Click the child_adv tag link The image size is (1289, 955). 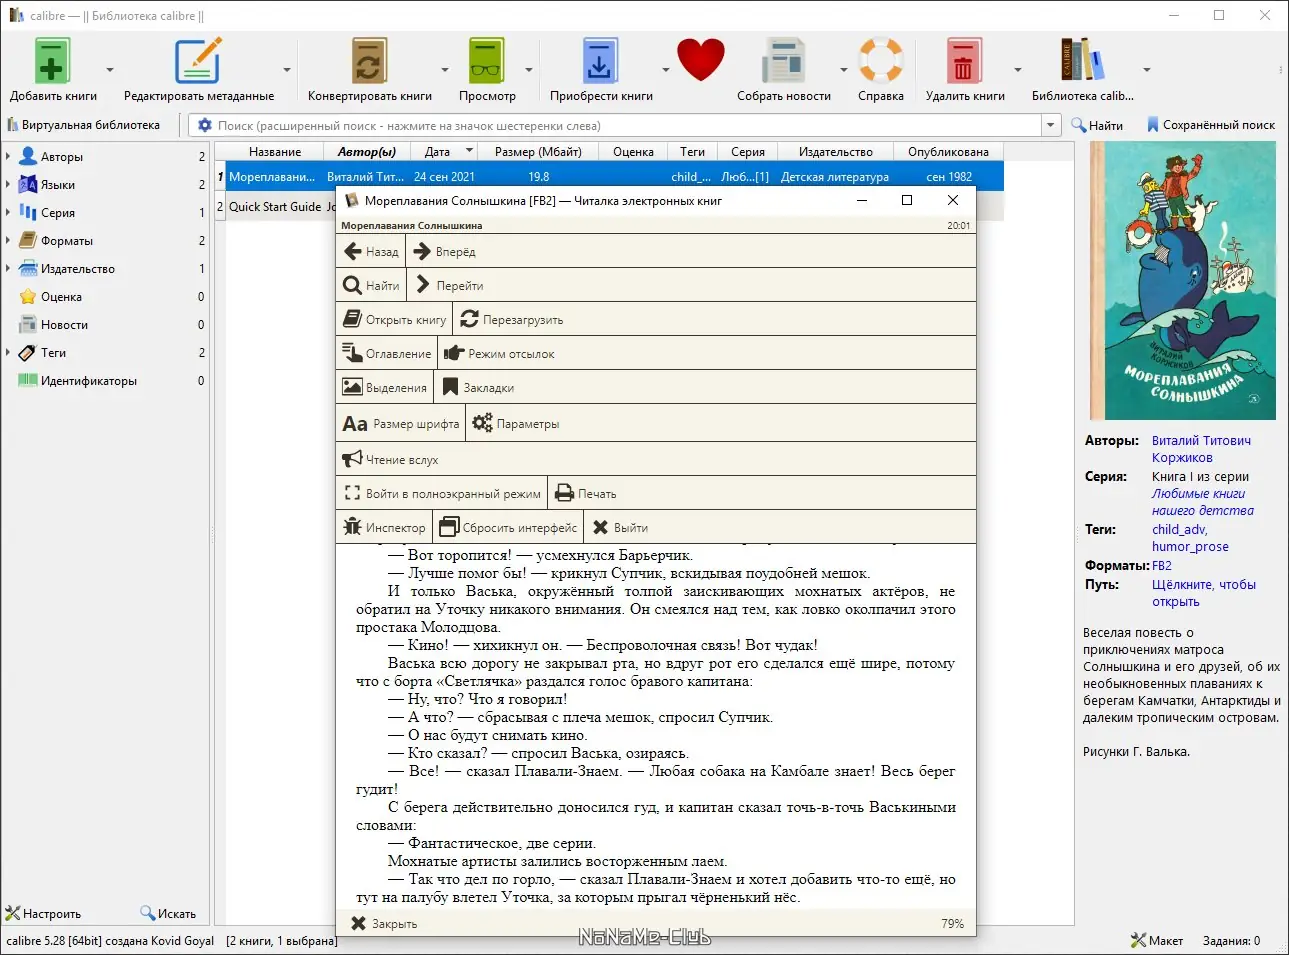click(1179, 530)
